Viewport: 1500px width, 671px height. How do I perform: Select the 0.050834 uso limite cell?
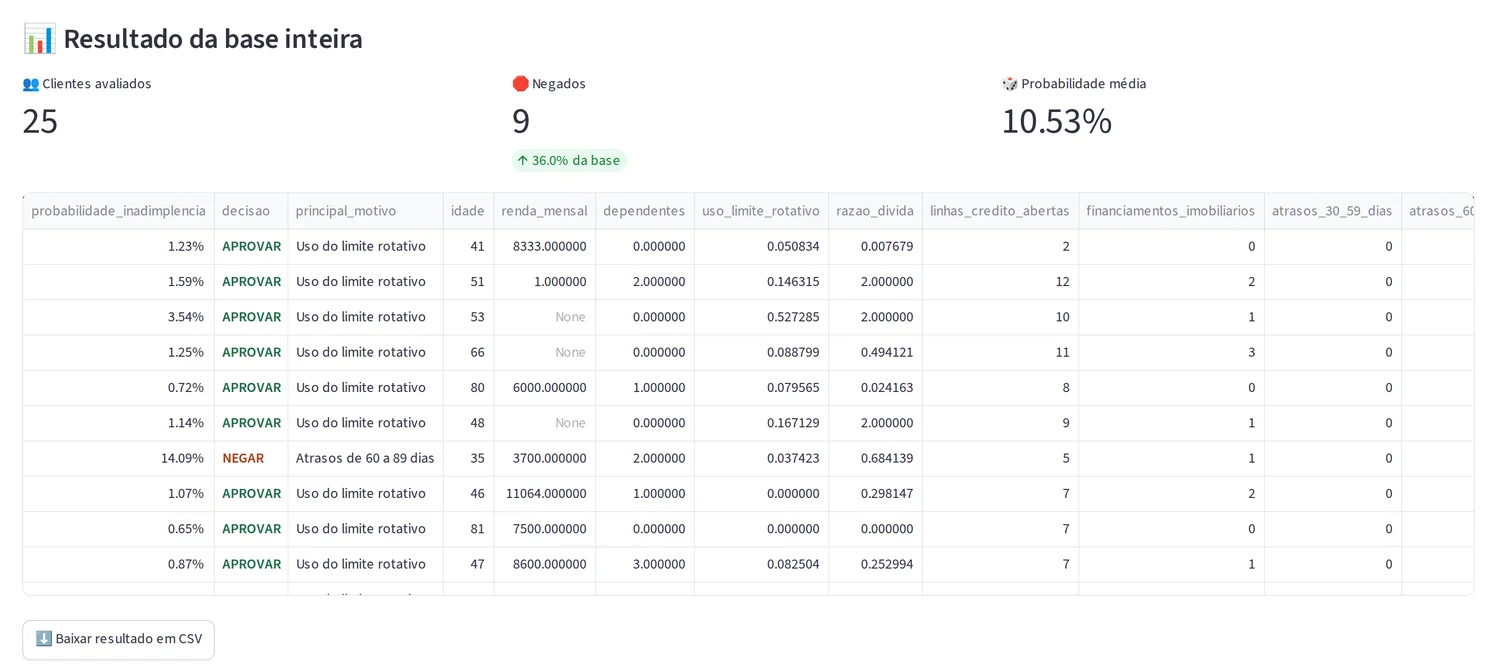(x=761, y=246)
